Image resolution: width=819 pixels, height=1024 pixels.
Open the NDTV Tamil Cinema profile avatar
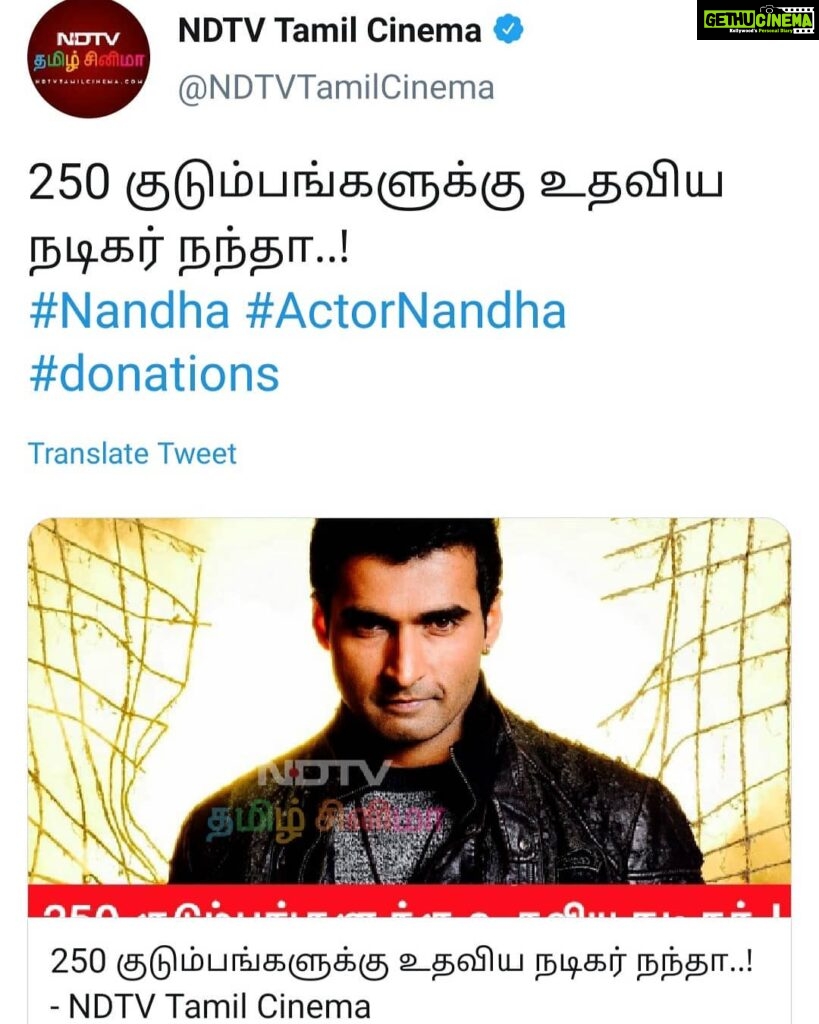[x=88, y=56]
